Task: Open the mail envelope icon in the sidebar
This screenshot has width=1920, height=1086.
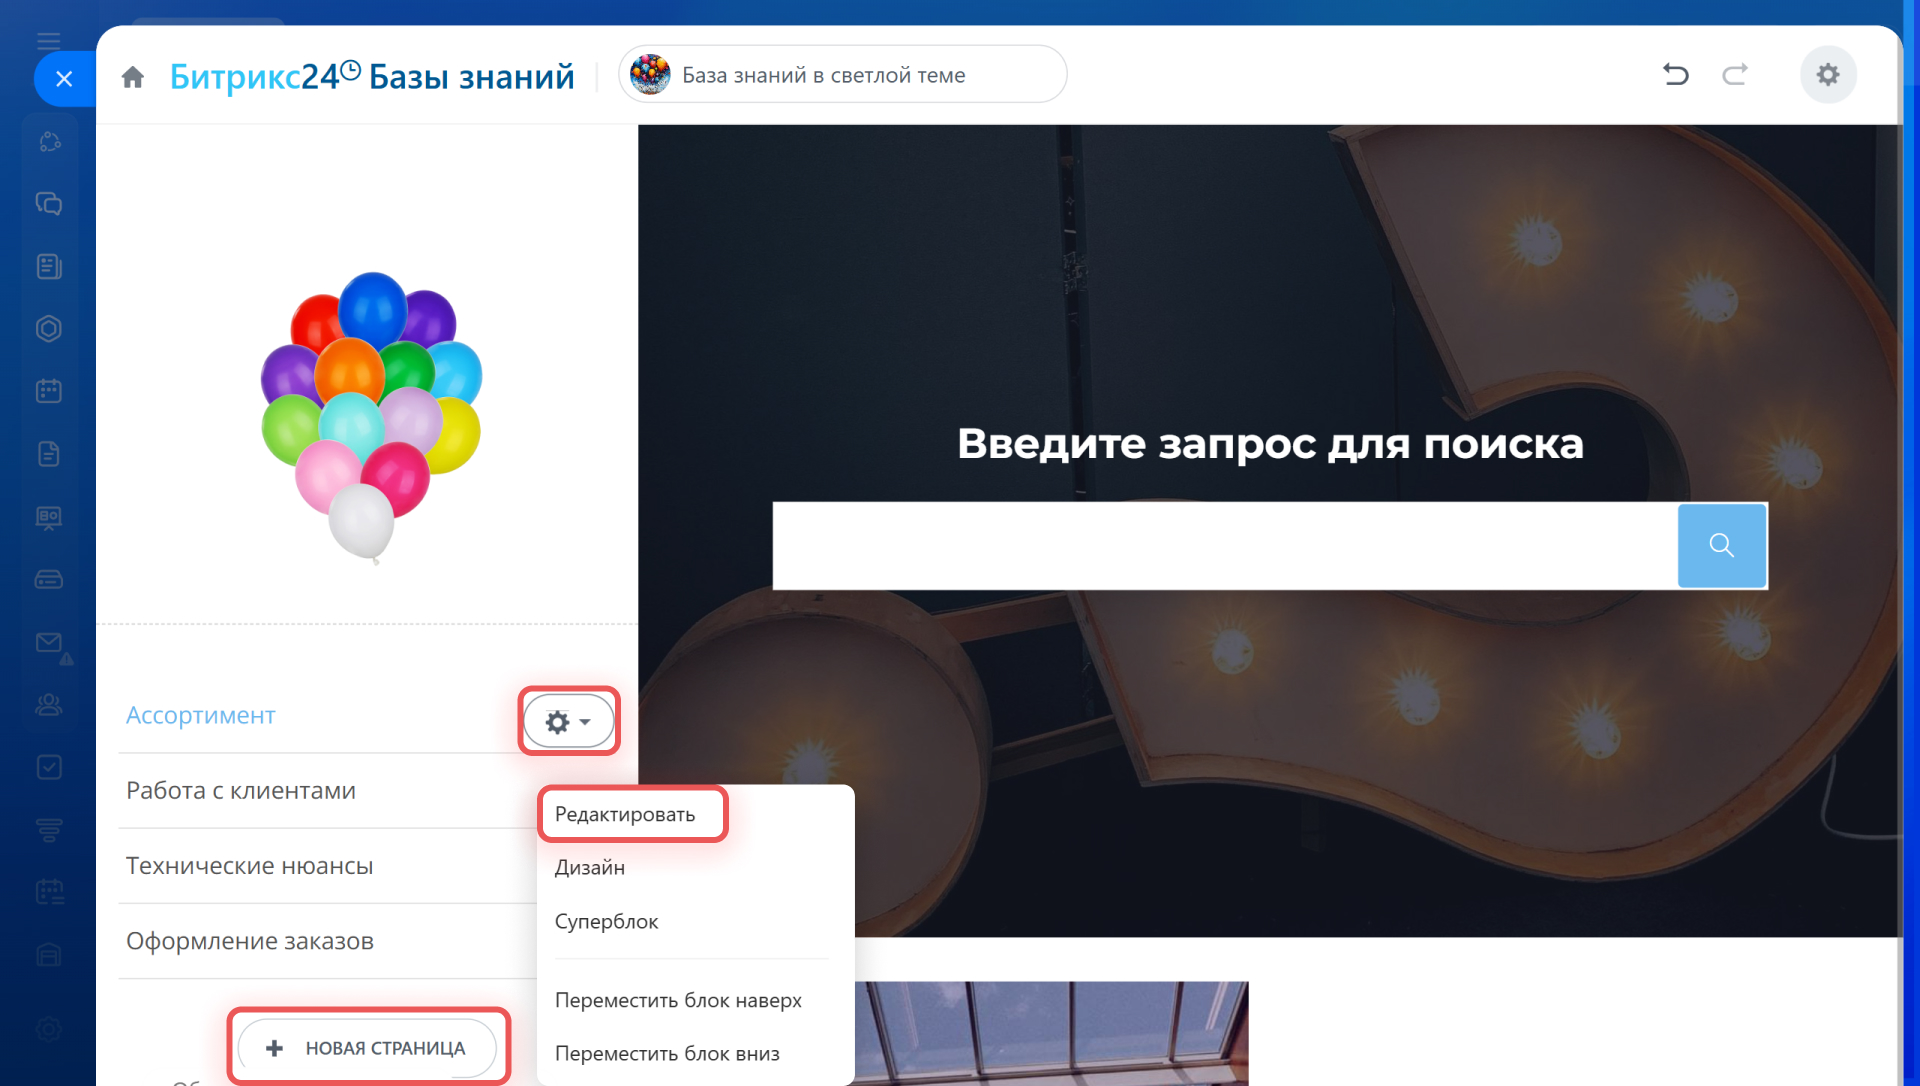Action: 49,642
